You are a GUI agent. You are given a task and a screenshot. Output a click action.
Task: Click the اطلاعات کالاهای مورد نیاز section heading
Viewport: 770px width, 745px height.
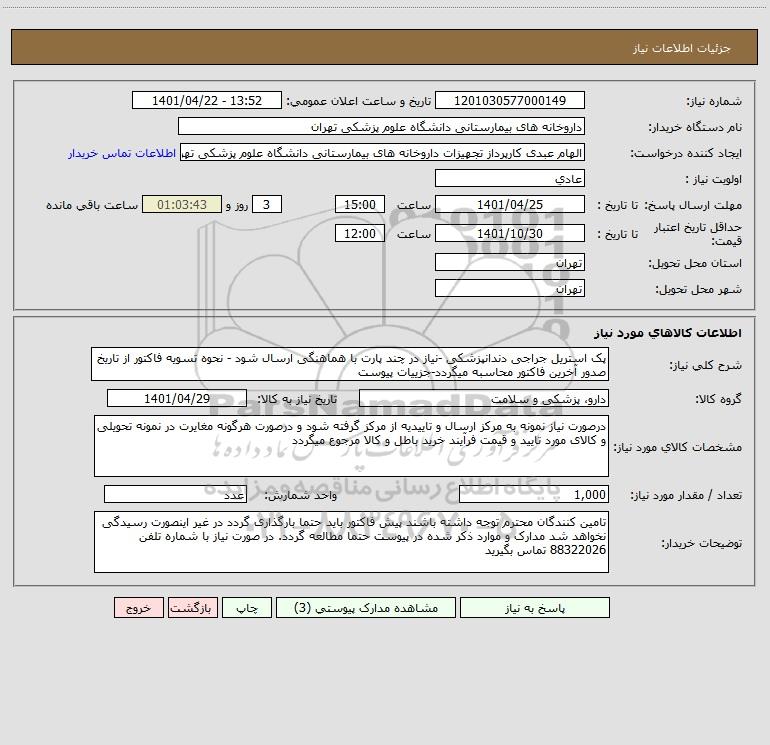(x=667, y=333)
